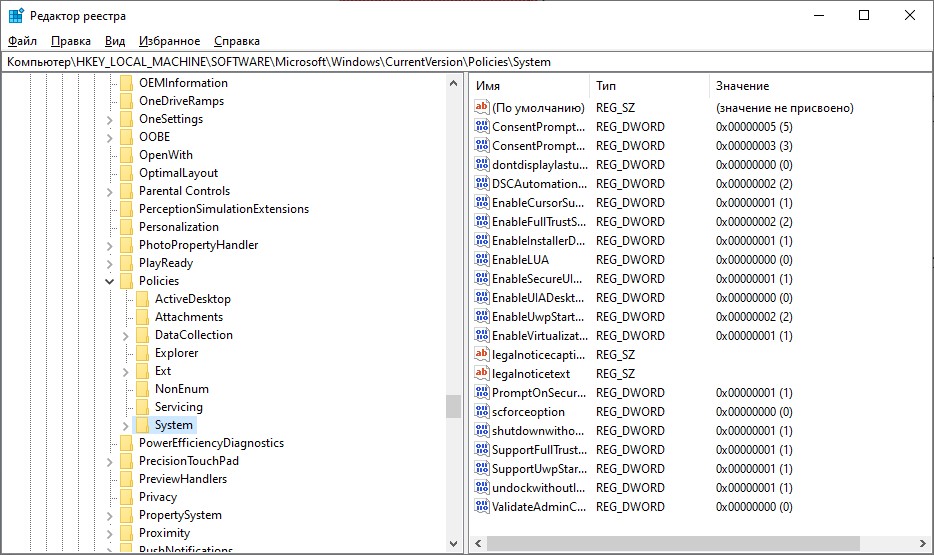Click the DWORD icon of PromptOnSecur... value
Screen dimensions: 934x555
(x=481, y=392)
